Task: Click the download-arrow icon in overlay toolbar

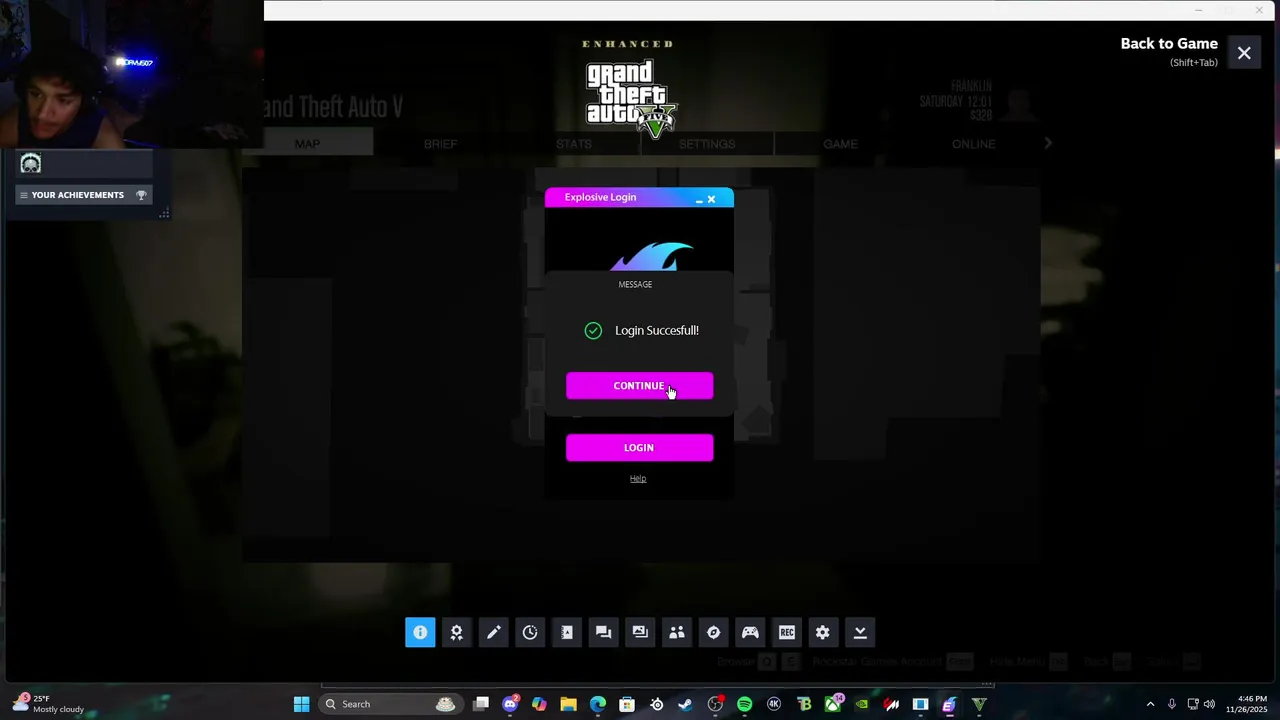Action: pyautogui.click(x=860, y=632)
